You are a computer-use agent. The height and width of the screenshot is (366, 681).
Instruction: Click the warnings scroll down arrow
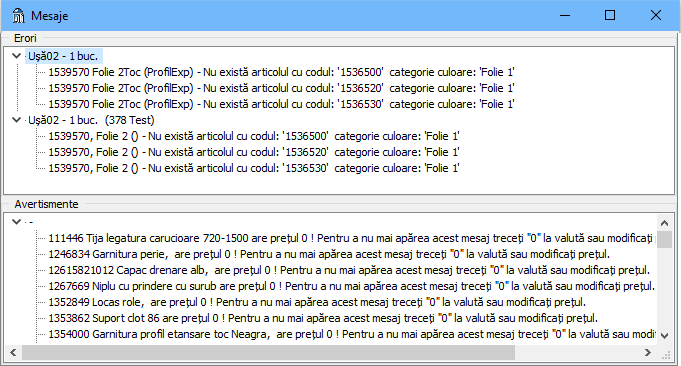point(664,335)
